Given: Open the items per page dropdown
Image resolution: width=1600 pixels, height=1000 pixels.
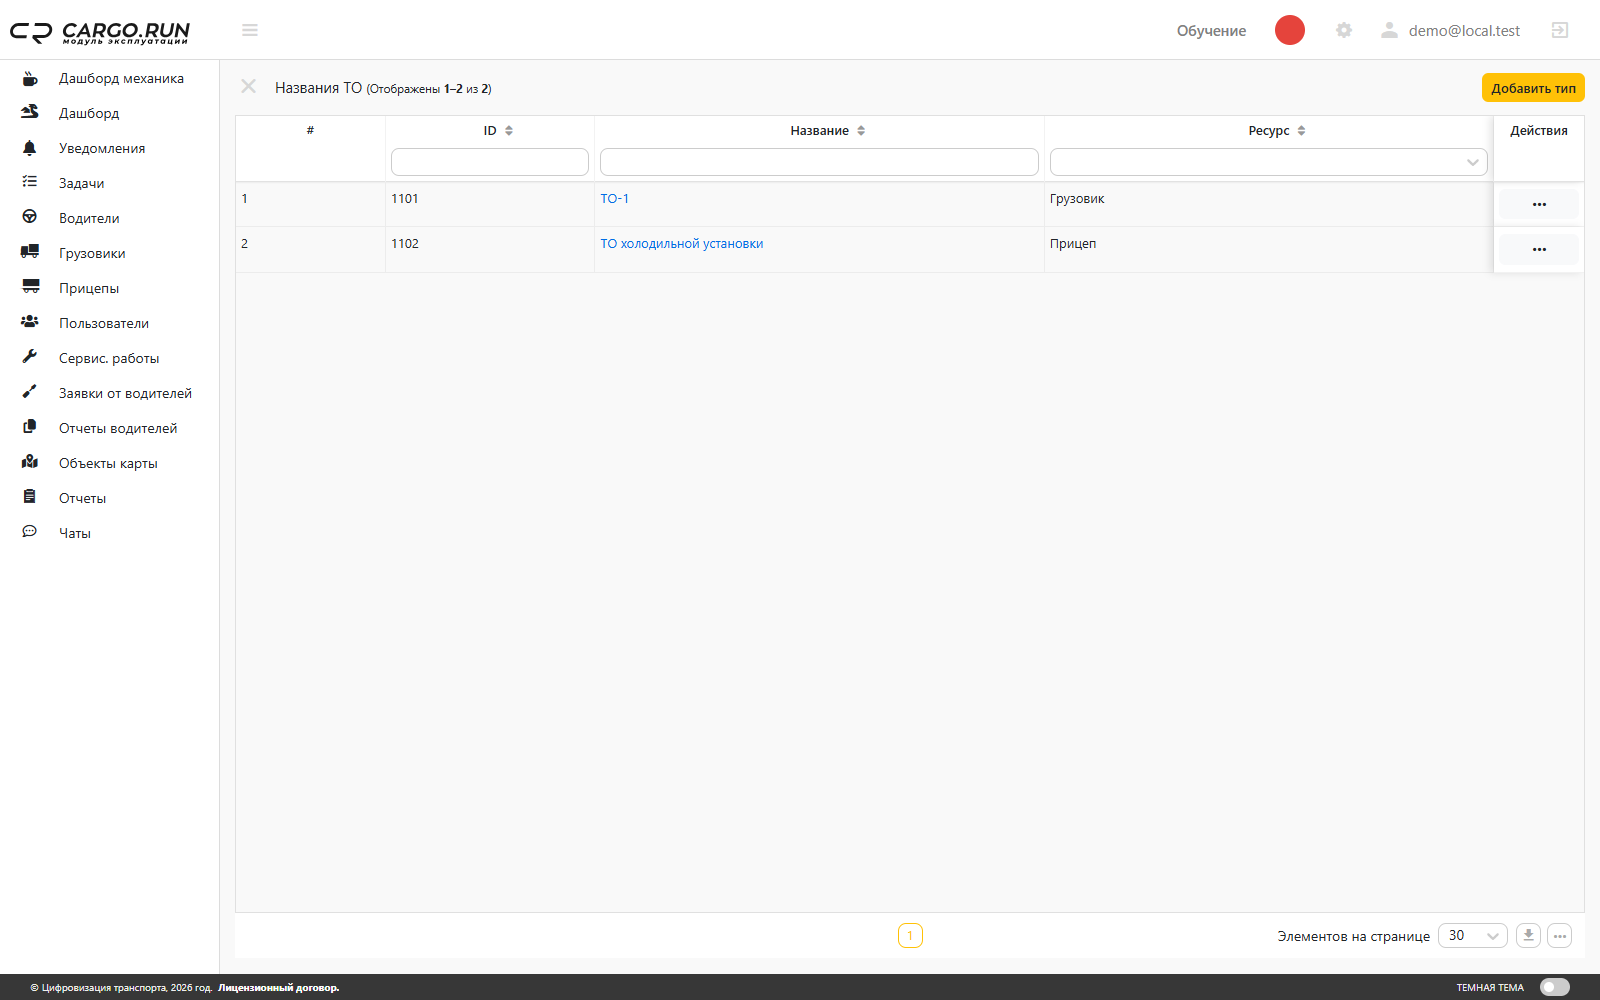Looking at the screenshot, I should [1472, 936].
